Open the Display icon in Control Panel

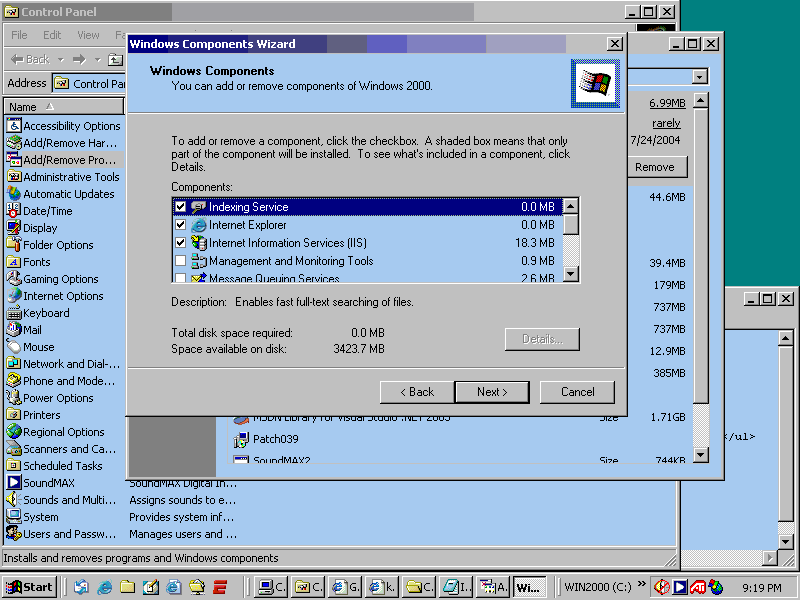(14, 228)
